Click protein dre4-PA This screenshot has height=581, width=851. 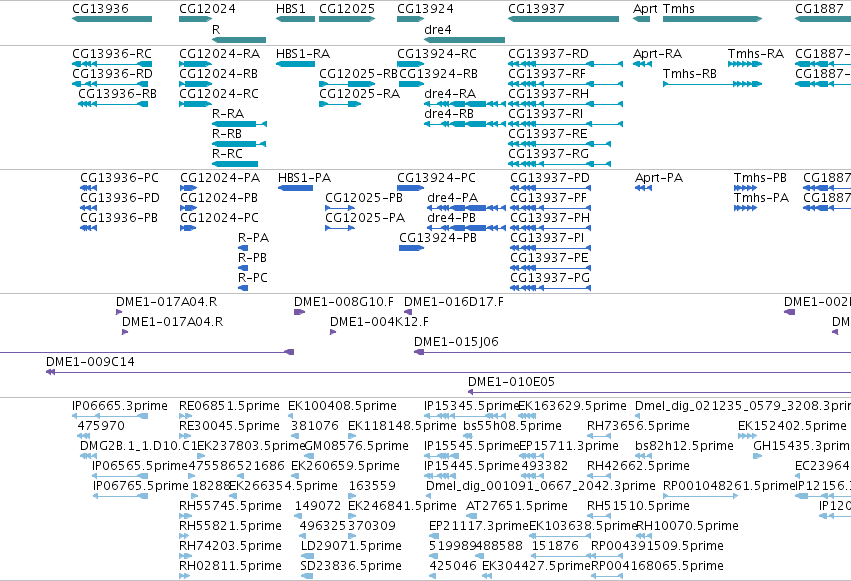point(467,208)
